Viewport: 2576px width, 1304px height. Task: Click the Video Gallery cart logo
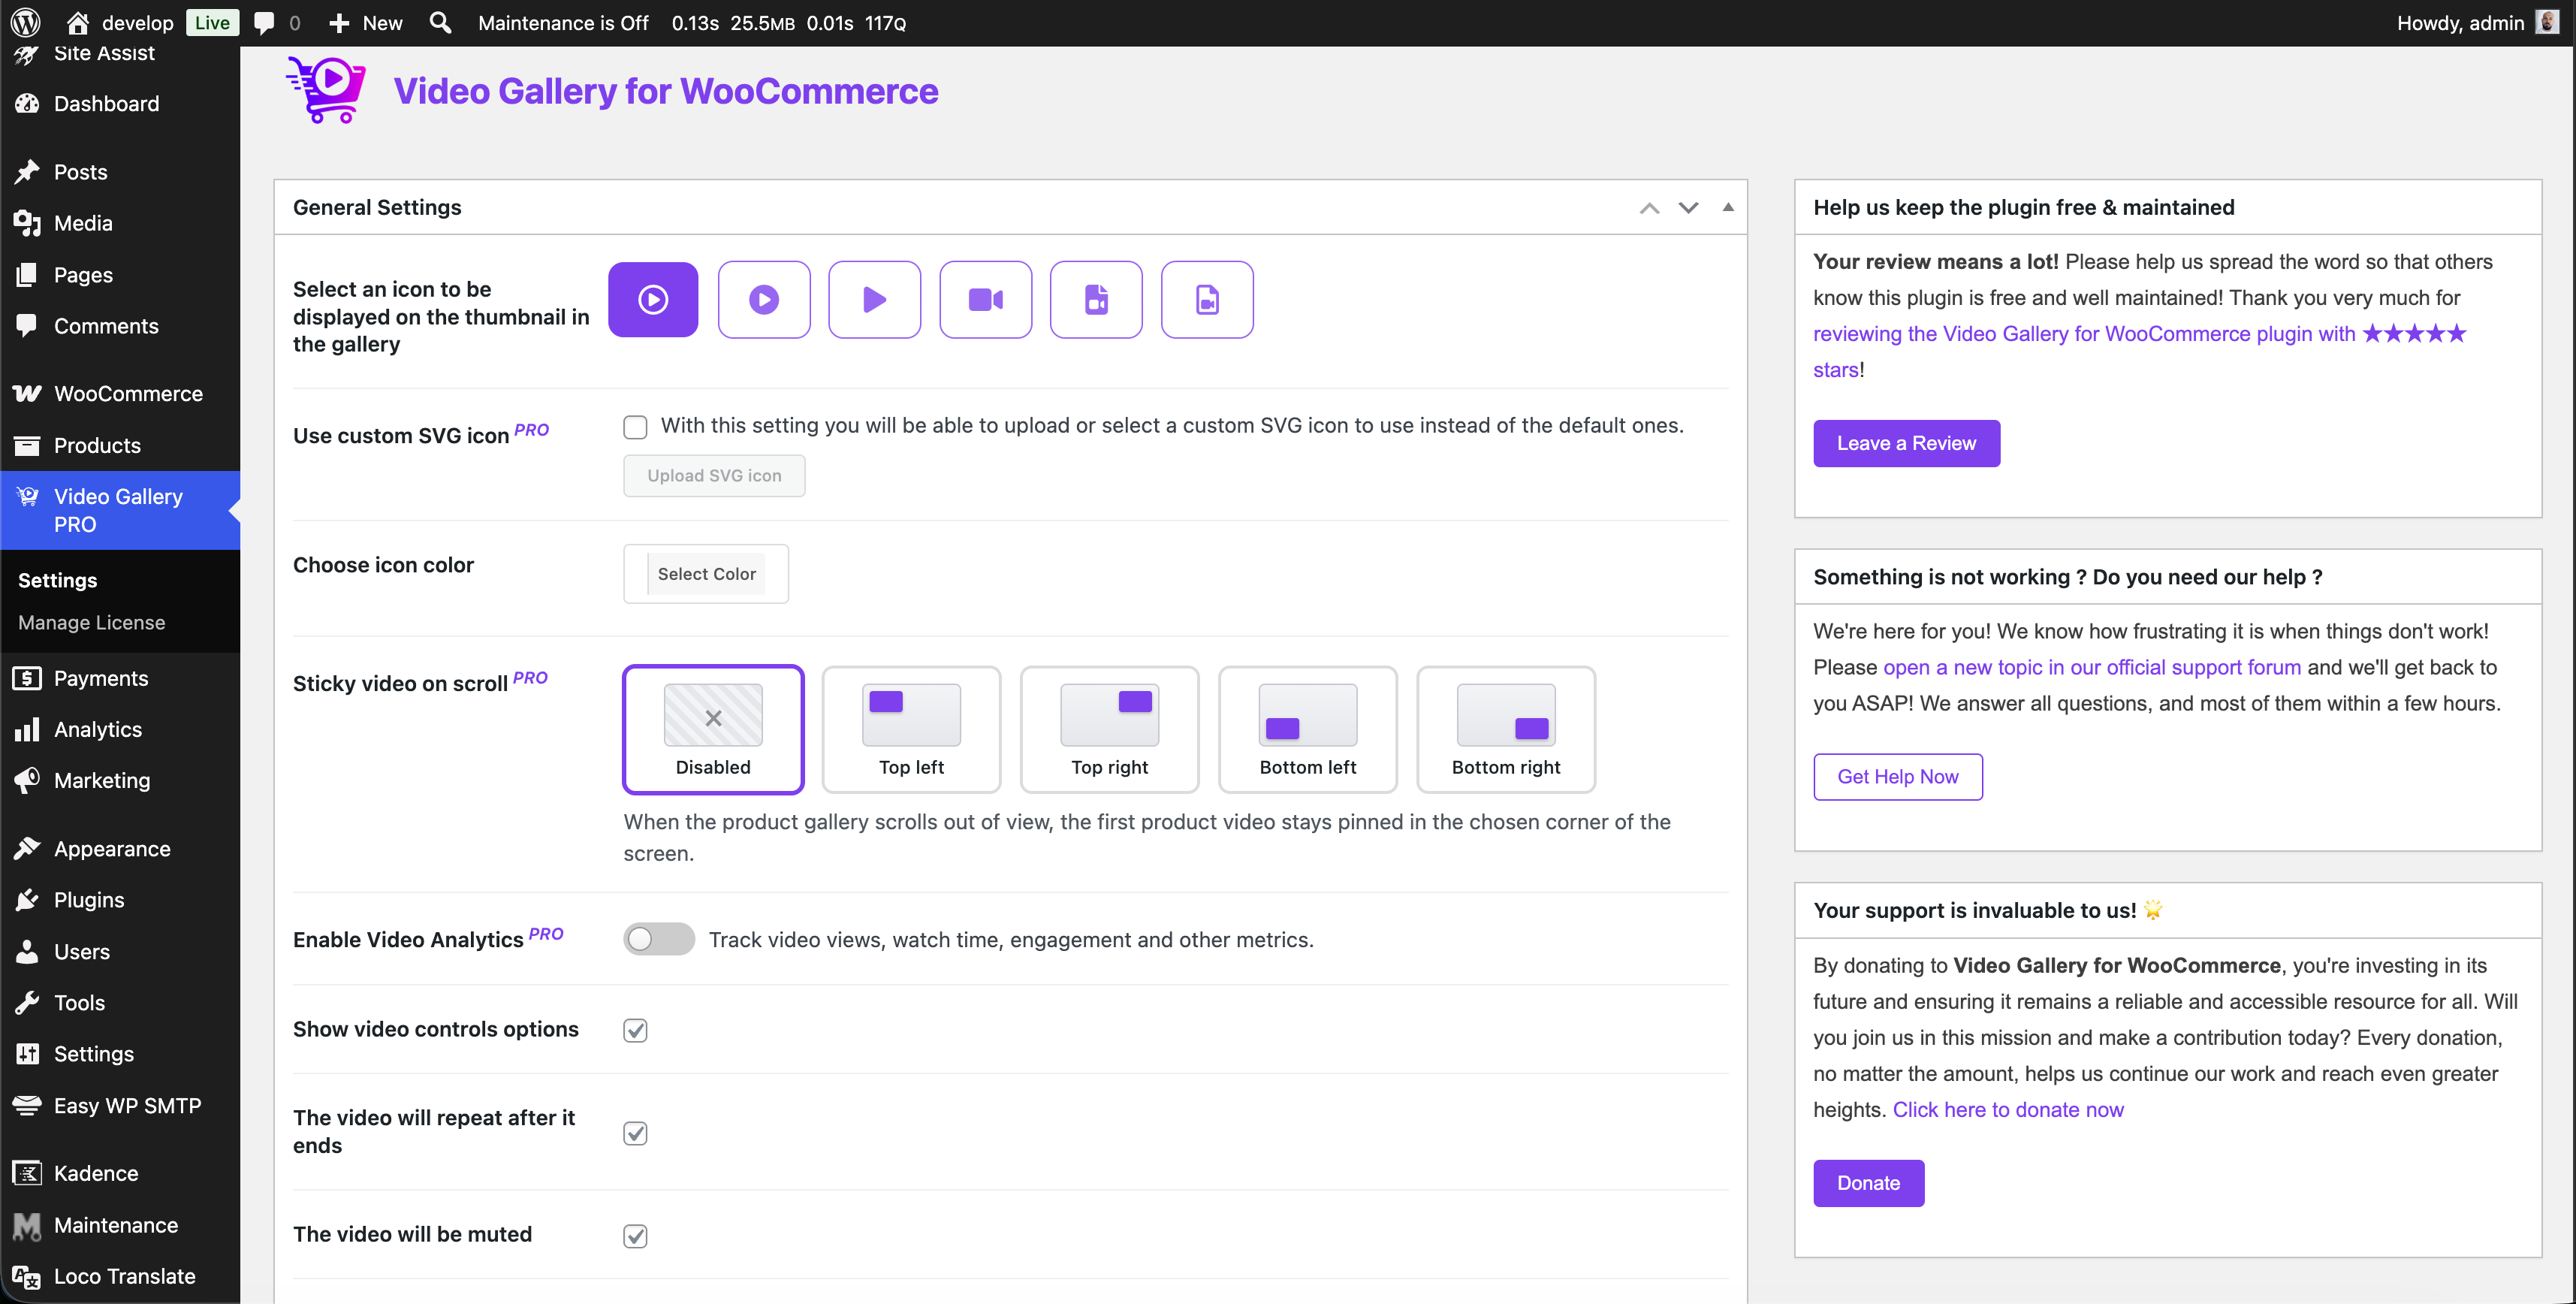coord(326,90)
